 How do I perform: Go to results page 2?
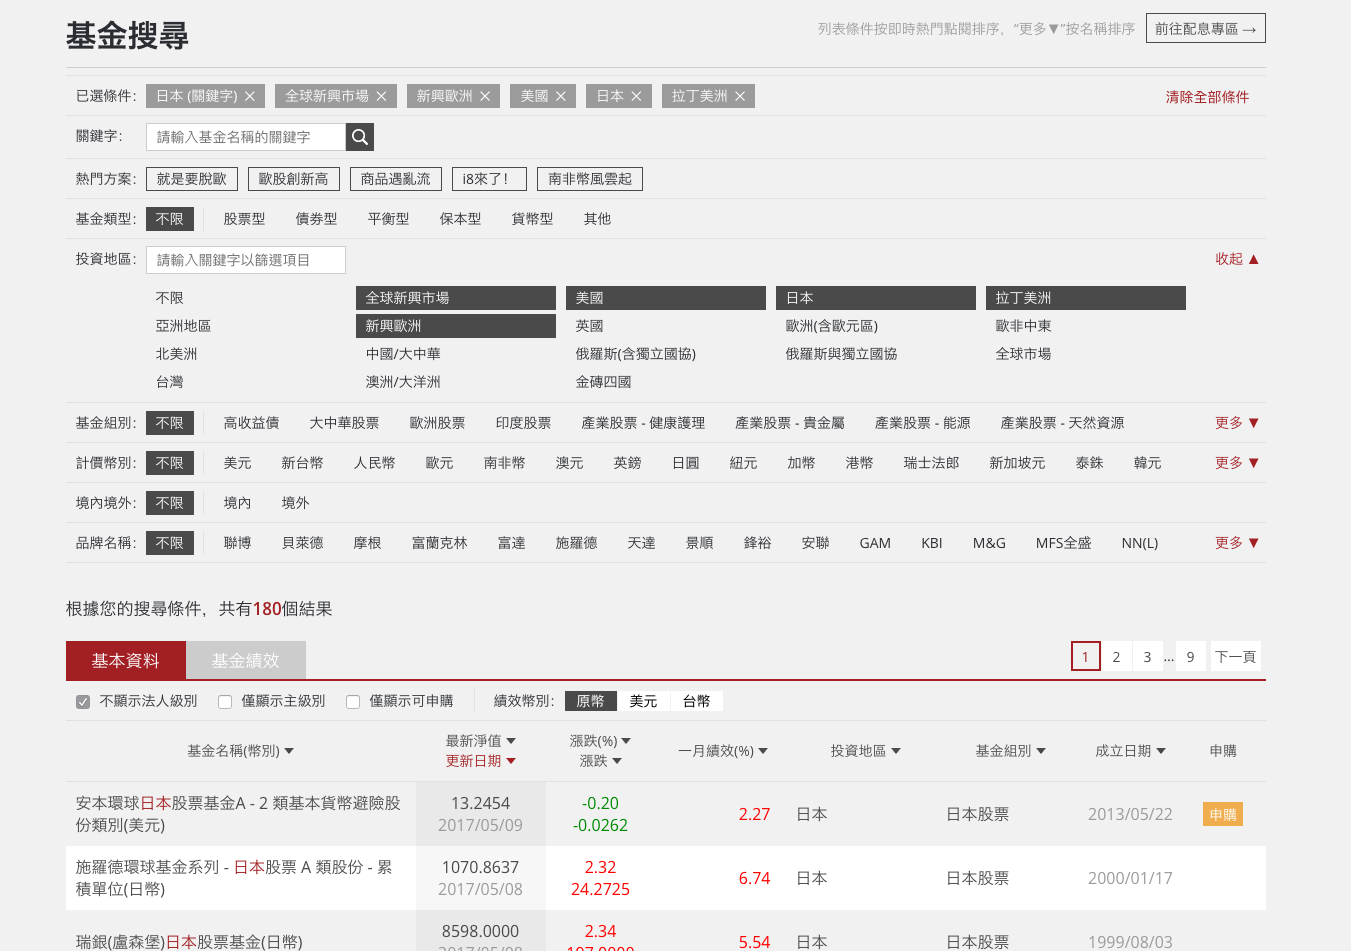[x=1116, y=657]
